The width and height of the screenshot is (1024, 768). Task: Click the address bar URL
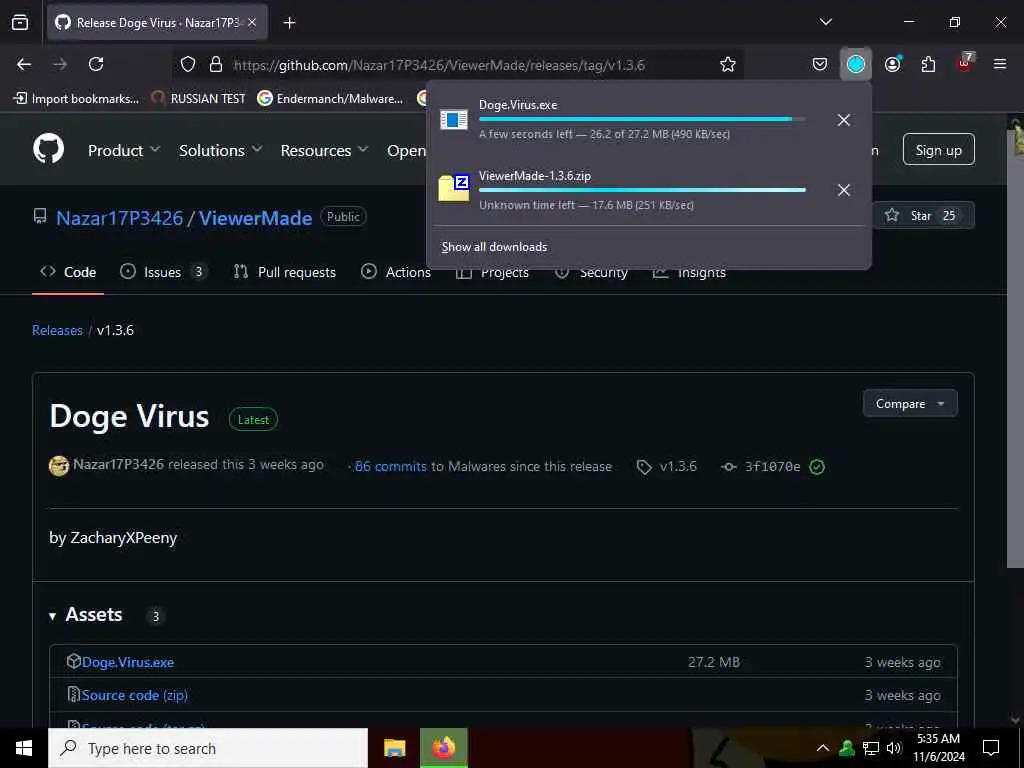[x=439, y=65]
